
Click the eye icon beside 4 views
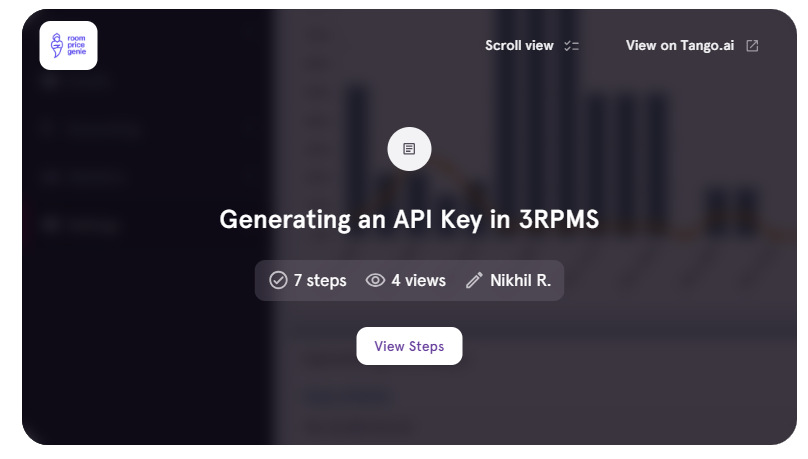pyautogui.click(x=375, y=280)
